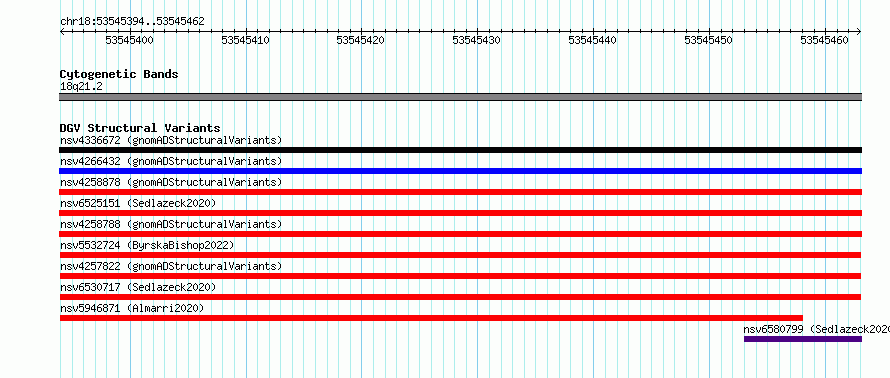The image size is (890, 378).
Task: Click the black nsv4336672 variant bar
Action: (x=460, y=150)
